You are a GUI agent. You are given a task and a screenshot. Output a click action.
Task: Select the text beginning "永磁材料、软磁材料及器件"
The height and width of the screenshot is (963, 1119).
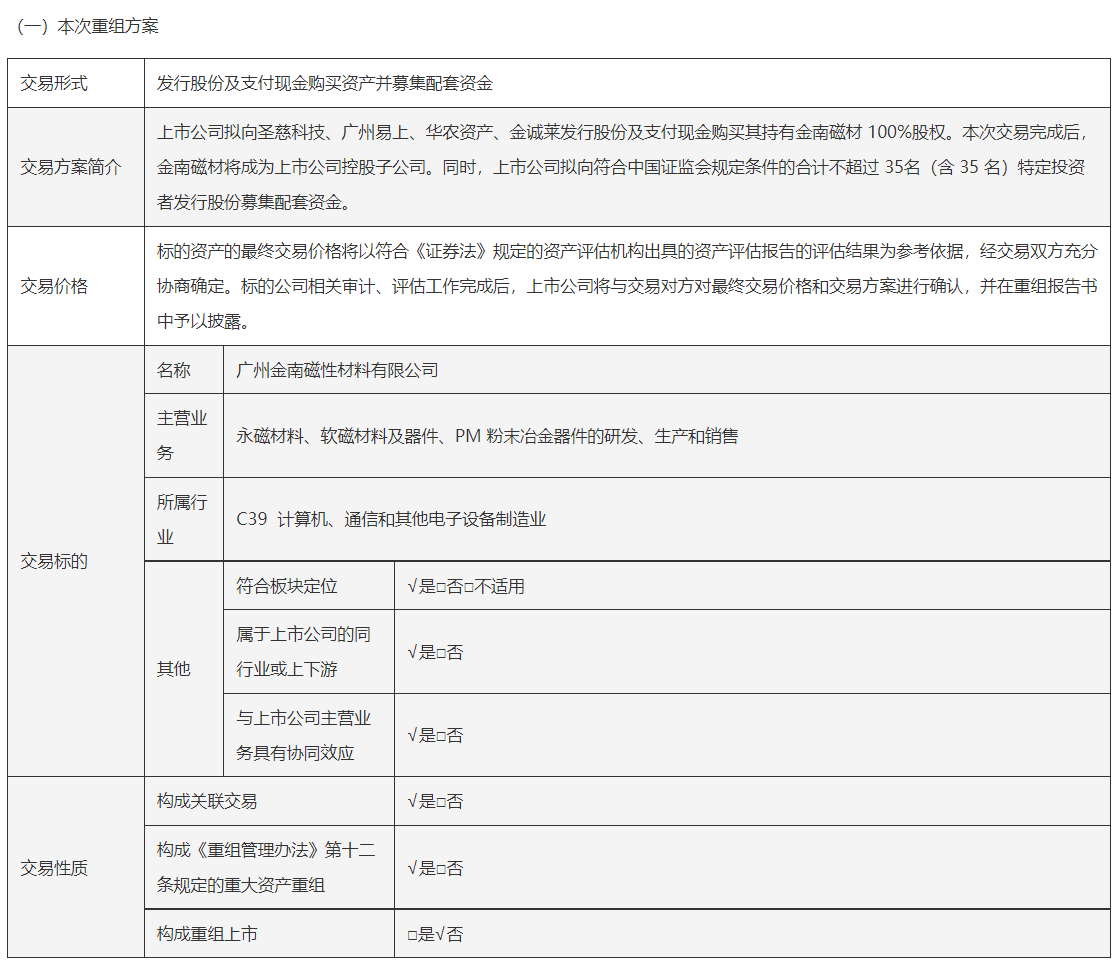click(x=487, y=435)
